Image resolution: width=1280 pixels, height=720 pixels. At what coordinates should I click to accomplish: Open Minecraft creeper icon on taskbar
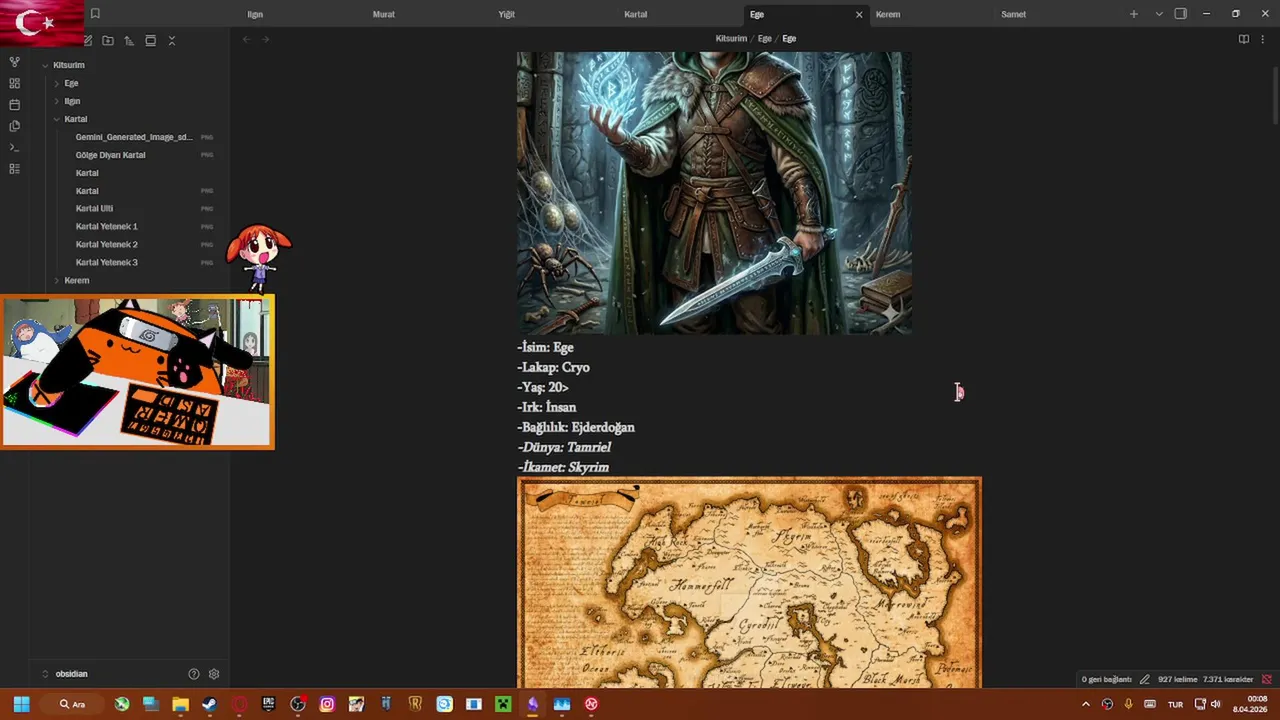(503, 704)
